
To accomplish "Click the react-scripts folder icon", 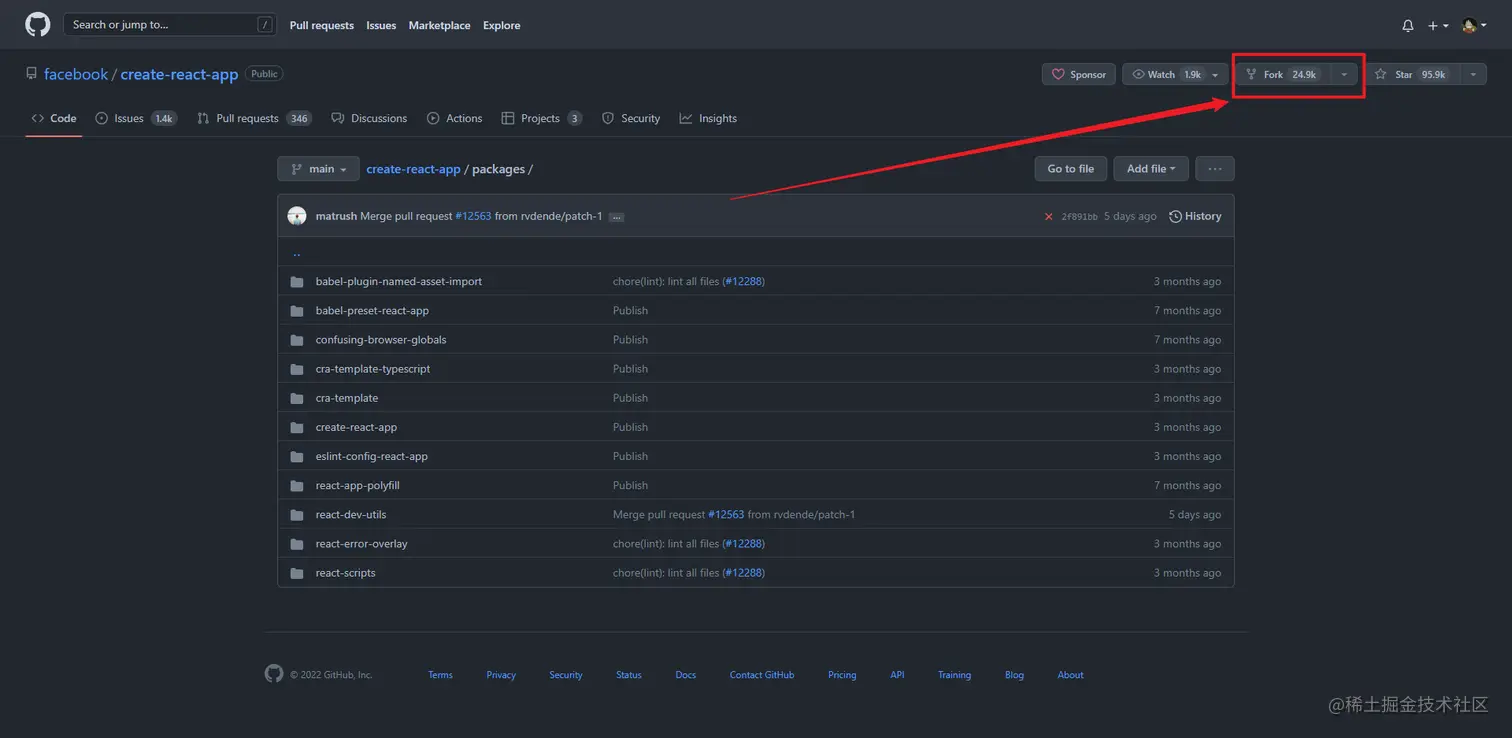I will click(x=297, y=573).
